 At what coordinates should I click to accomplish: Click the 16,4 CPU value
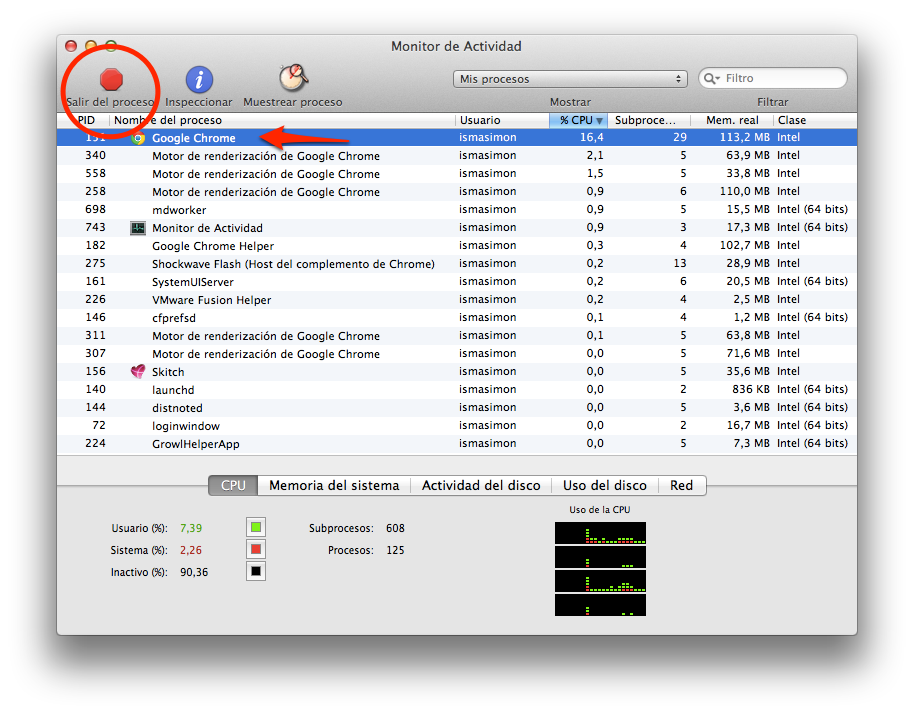[592, 138]
